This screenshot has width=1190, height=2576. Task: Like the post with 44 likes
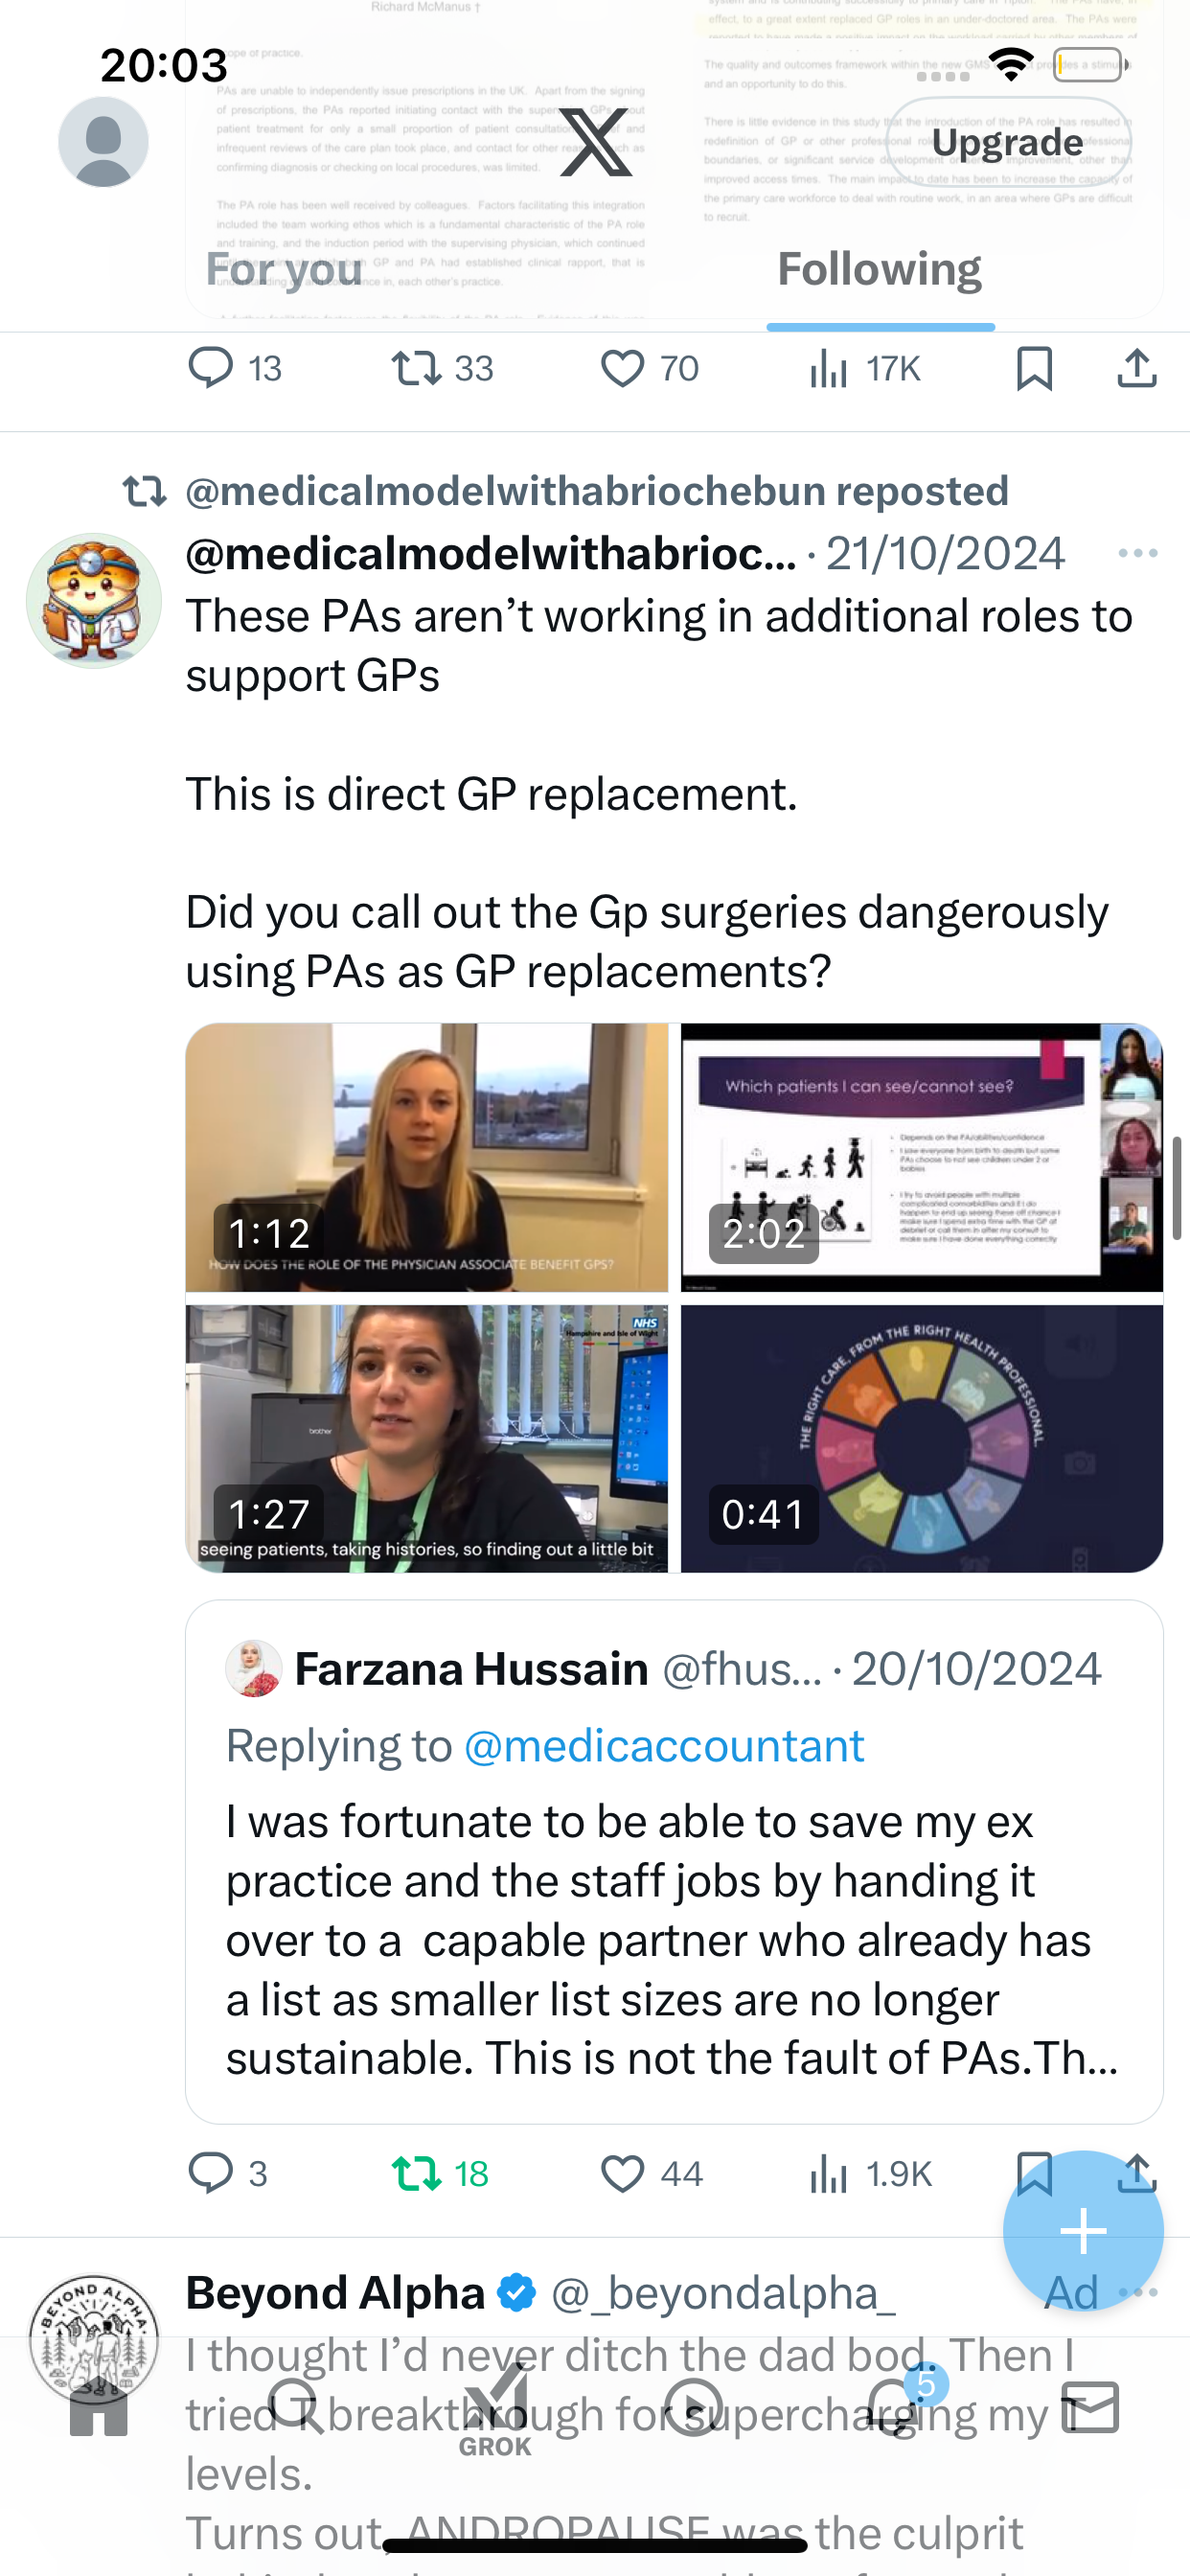(622, 2173)
